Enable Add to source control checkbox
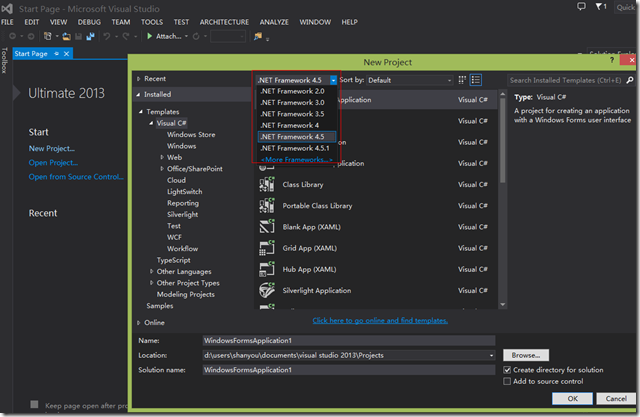Image resolution: width=640 pixels, height=417 pixels. coord(508,381)
